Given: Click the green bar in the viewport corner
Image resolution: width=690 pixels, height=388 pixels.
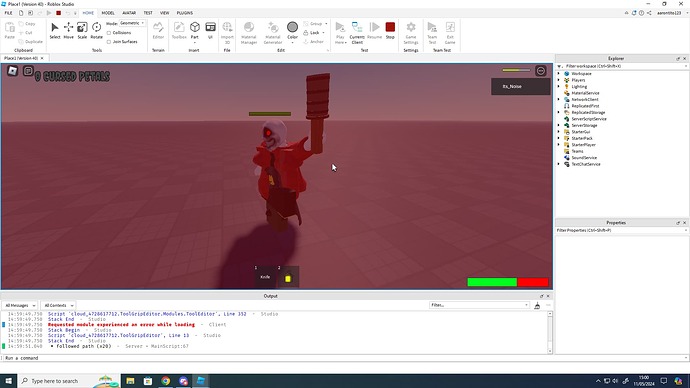Looking at the screenshot, I should tap(492, 282).
